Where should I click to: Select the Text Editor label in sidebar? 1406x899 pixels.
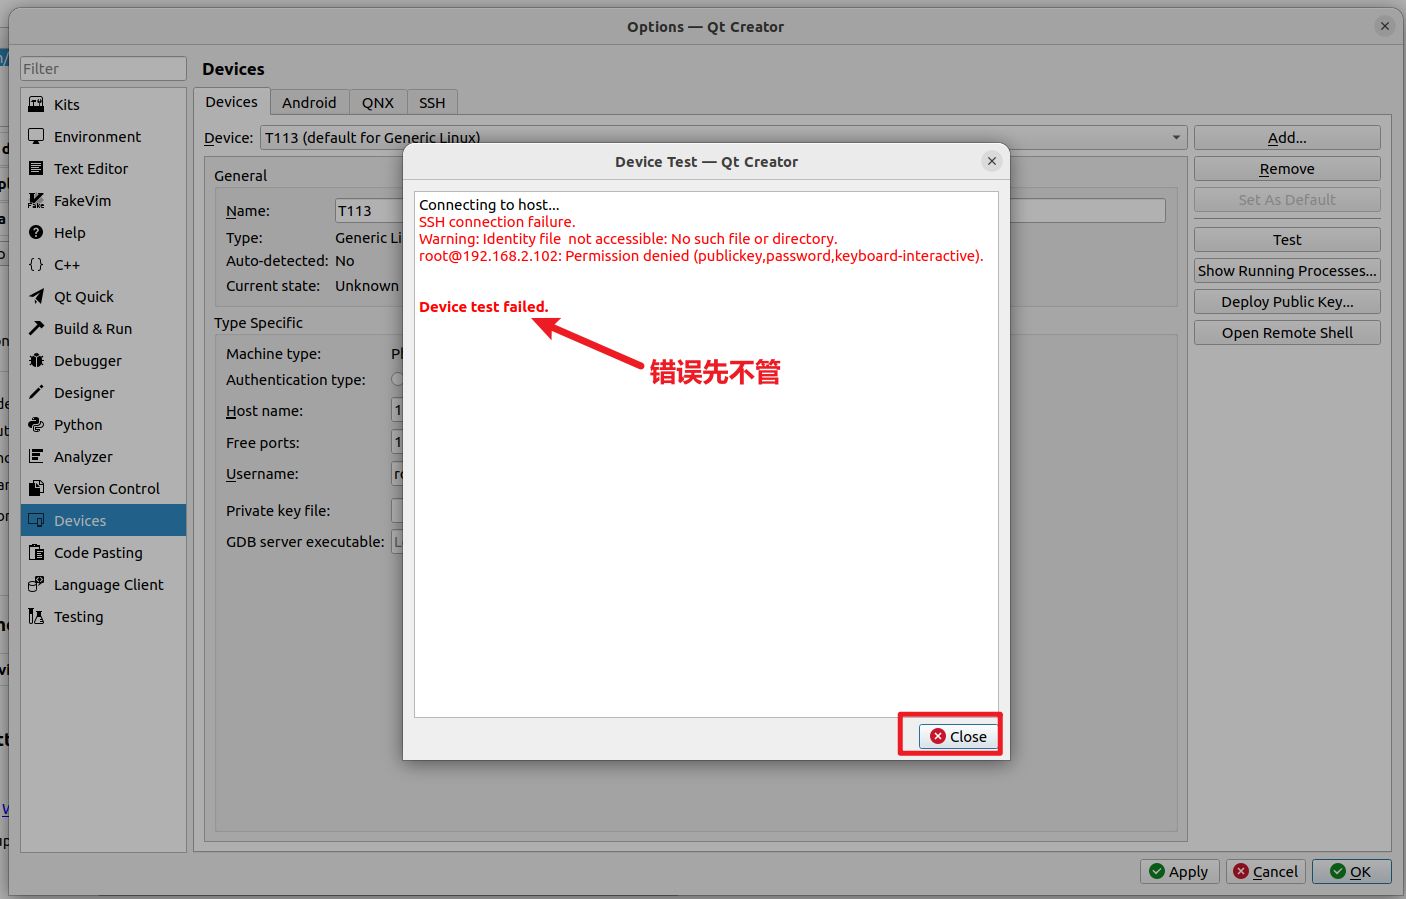click(x=91, y=168)
